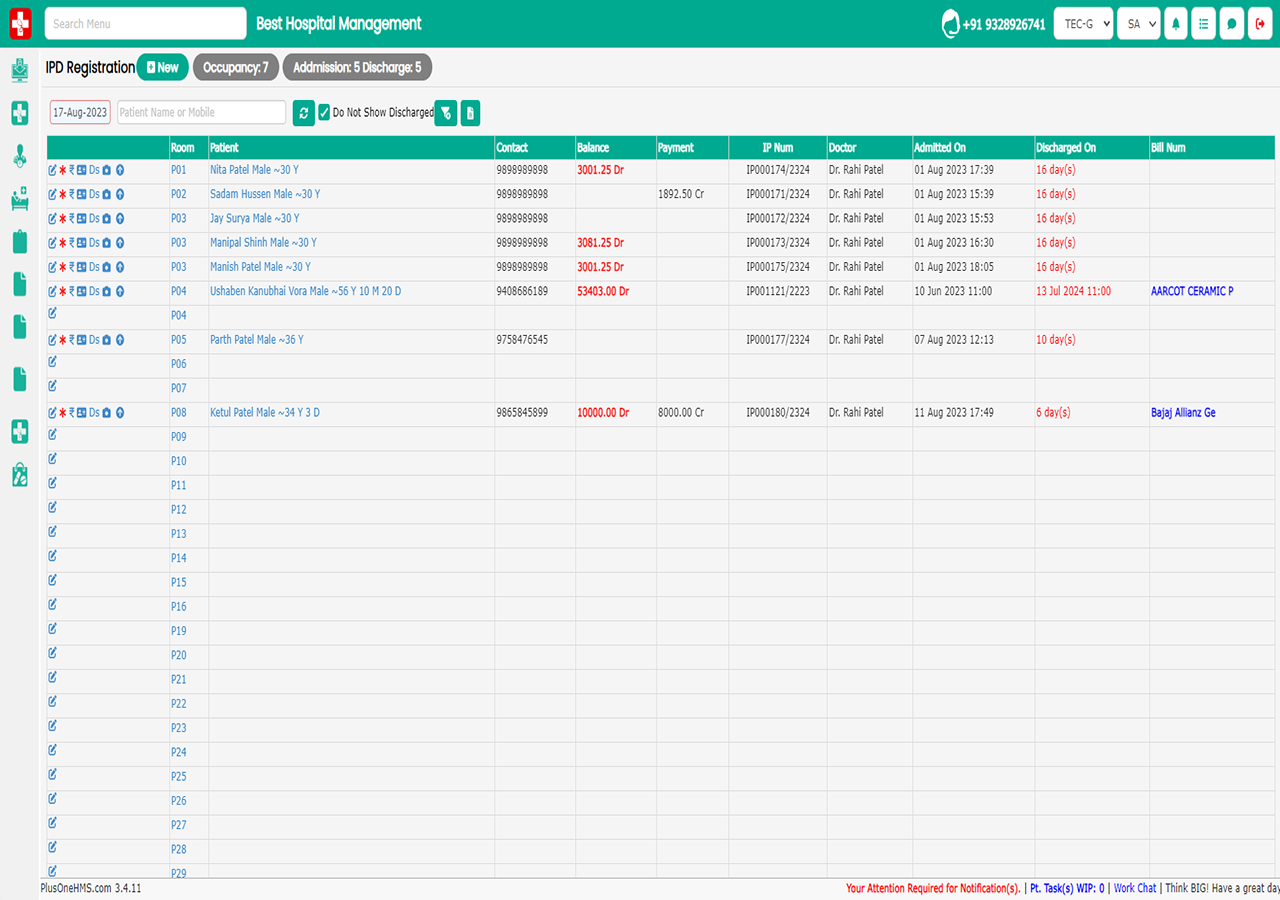Click the rupee icon for Sadam Hussen

(72, 194)
